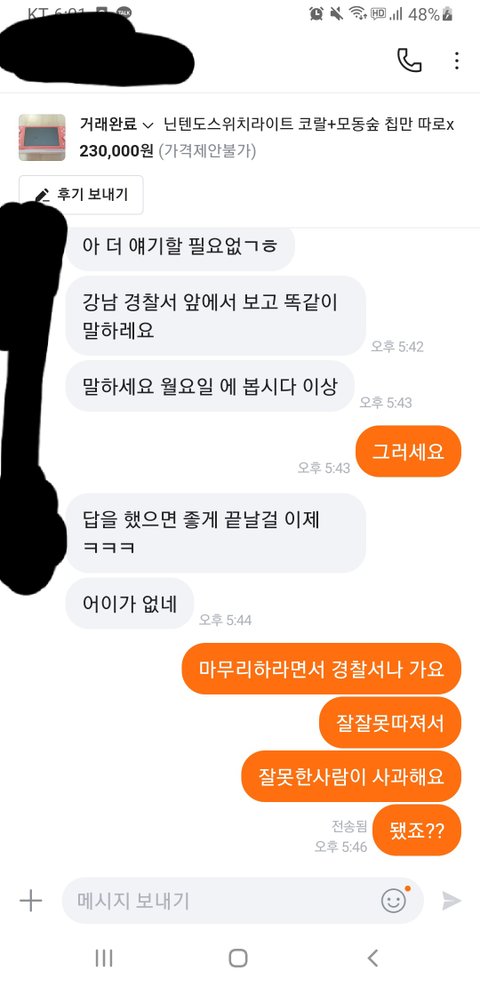Viewport: 480px width, 987px height.
Task: Select the 됐죠?? sent message bubble
Action: 417,830
